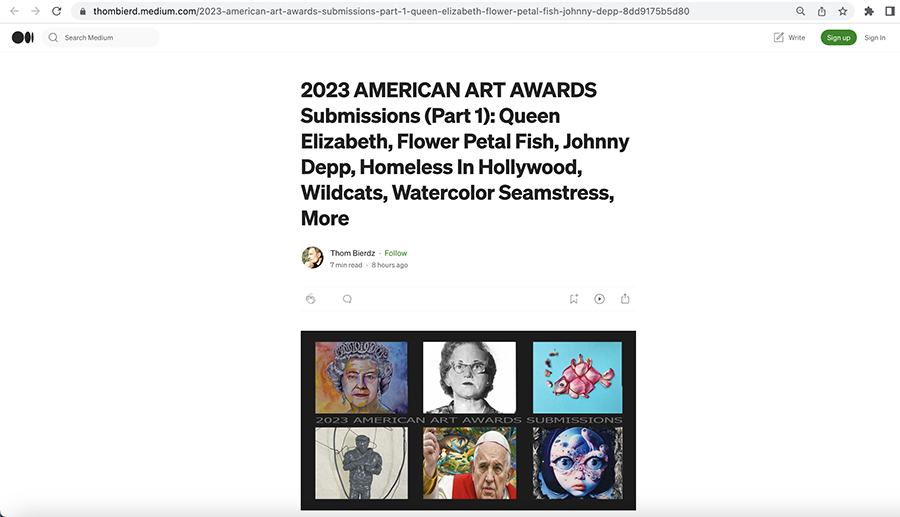Click the browser back arrow

[14, 11]
